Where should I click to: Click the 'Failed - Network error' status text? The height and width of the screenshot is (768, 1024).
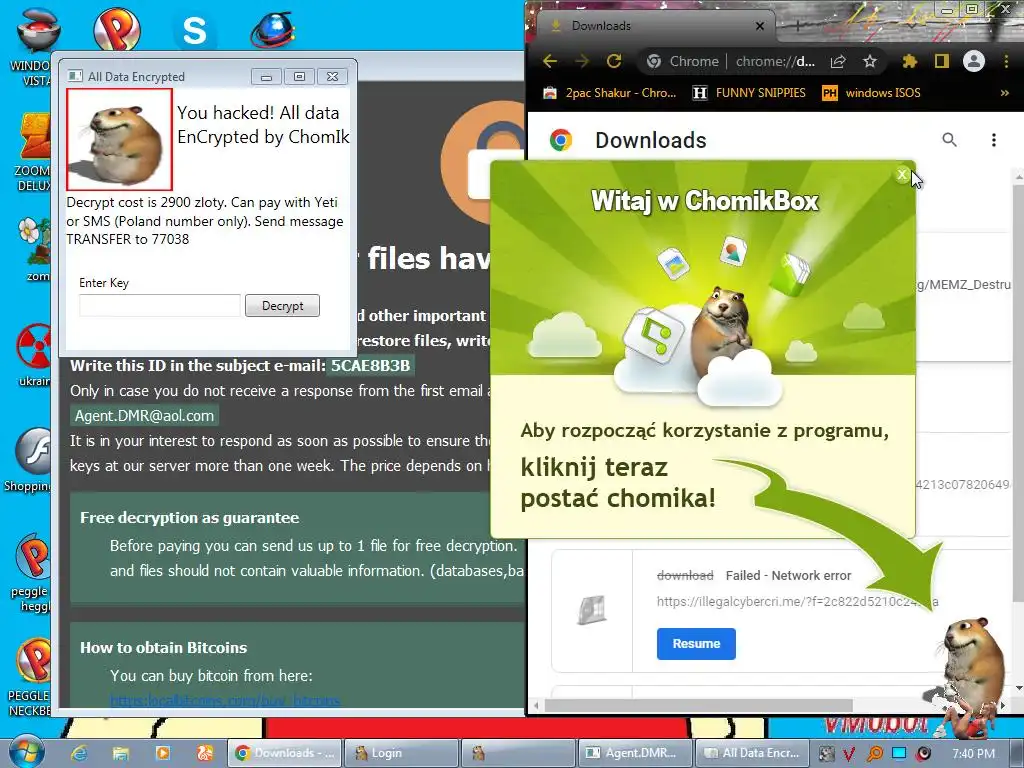788,575
